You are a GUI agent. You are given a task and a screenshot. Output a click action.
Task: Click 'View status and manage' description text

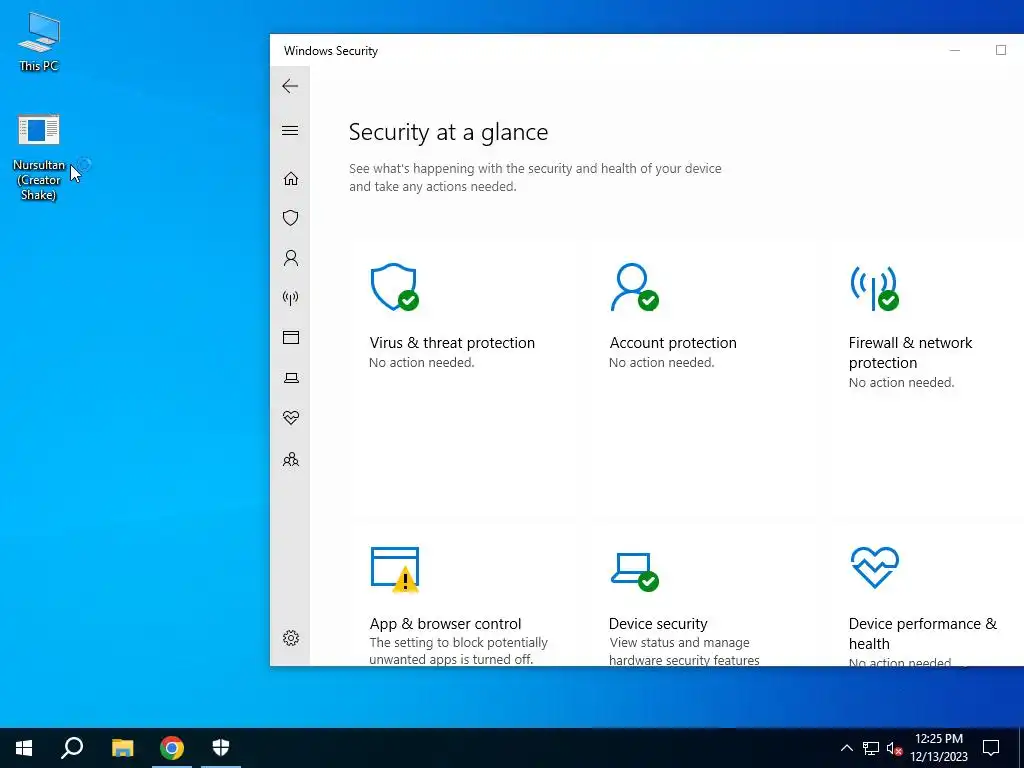point(679,643)
